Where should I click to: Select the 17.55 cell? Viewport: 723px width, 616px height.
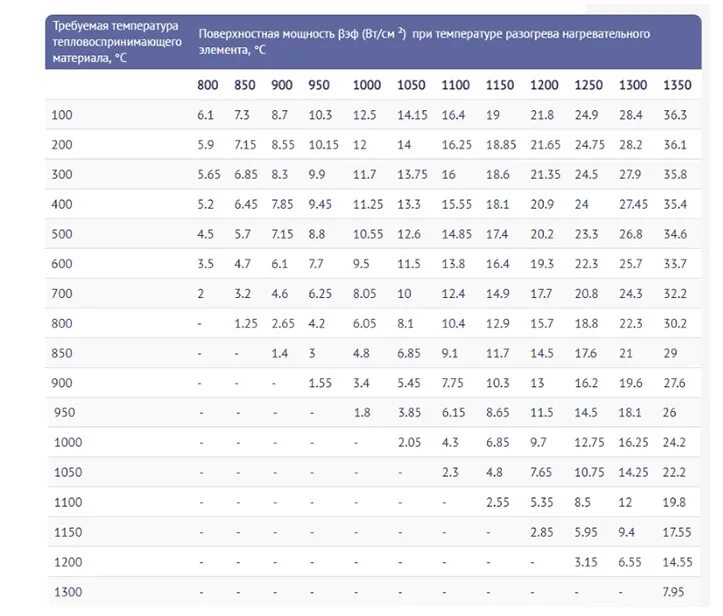coord(677,533)
